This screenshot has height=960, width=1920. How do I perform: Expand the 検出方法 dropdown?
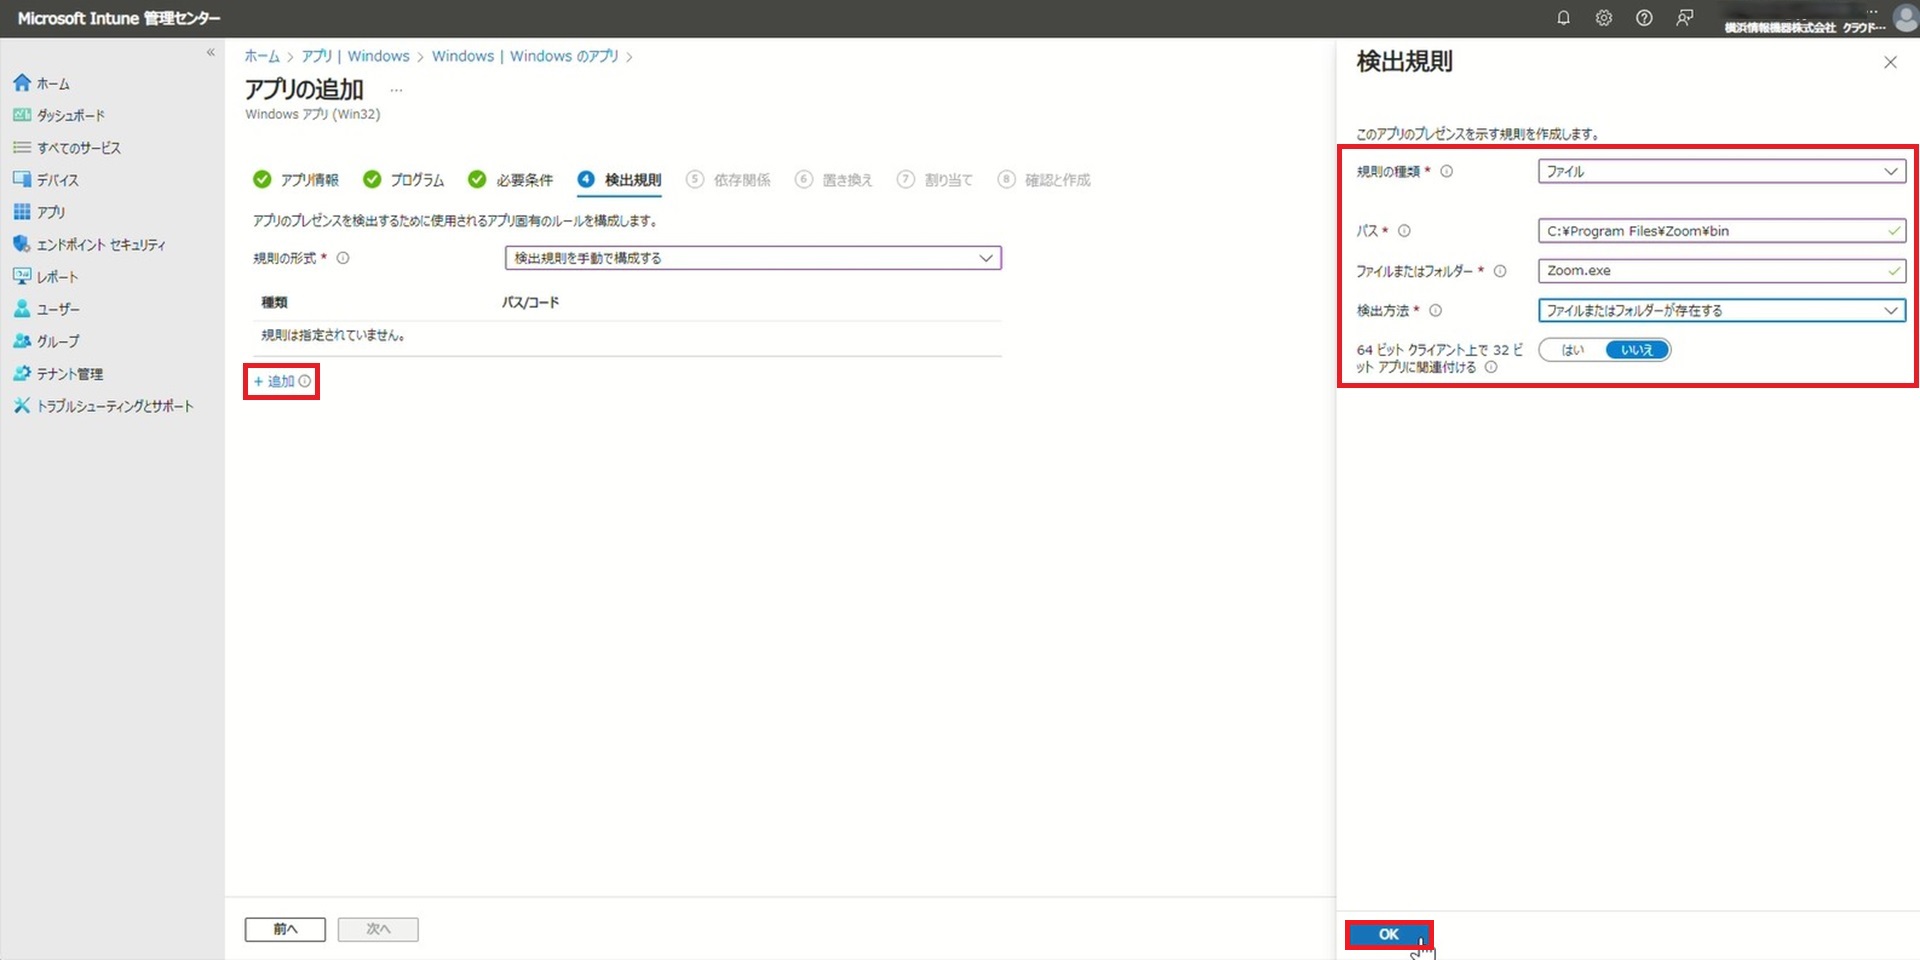pos(1721,311)
